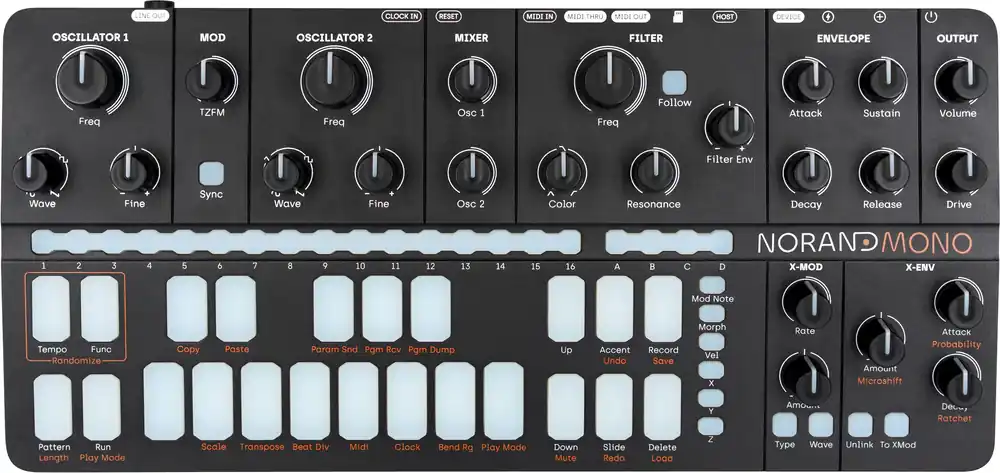Image resolution: width=1000 pixels, height=473 pixels.
Task: Tap the Bend Rg keyboard pad
Action: click(455, 402)
